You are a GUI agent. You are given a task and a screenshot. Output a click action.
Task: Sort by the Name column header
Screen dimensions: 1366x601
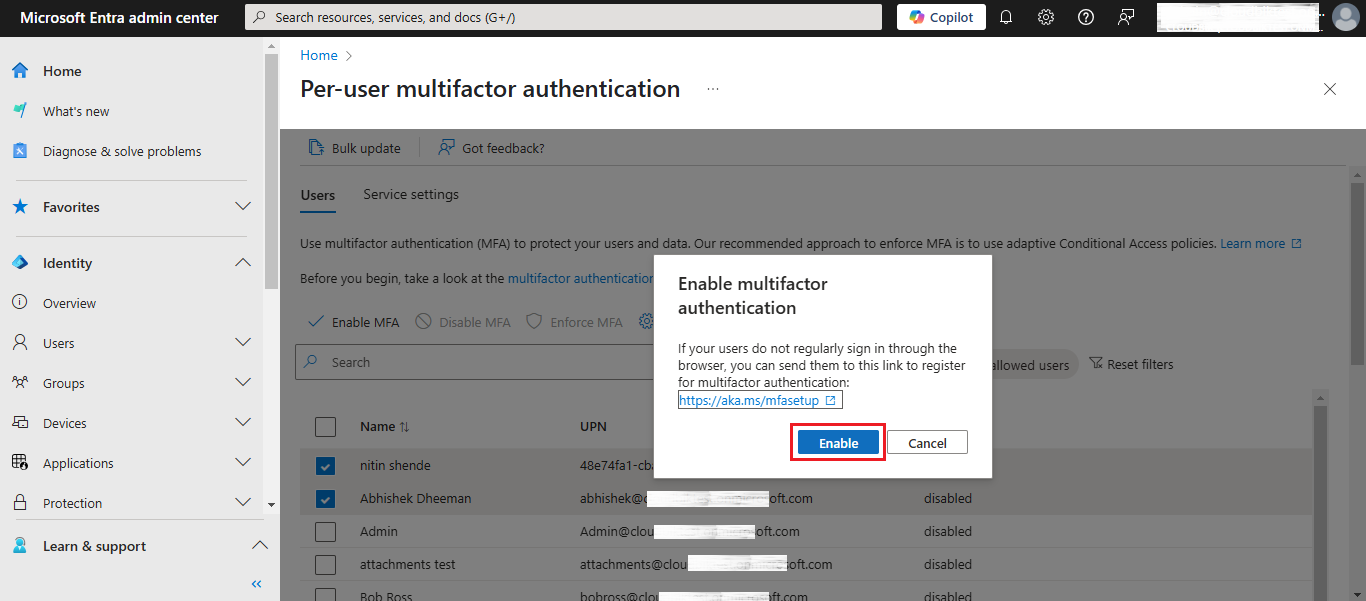pyautogui.click(x=385, y=426)
